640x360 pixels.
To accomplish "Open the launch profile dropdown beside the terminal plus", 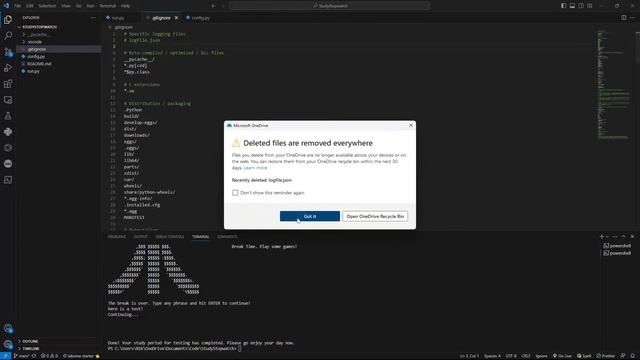I will [x=608, y=237].
